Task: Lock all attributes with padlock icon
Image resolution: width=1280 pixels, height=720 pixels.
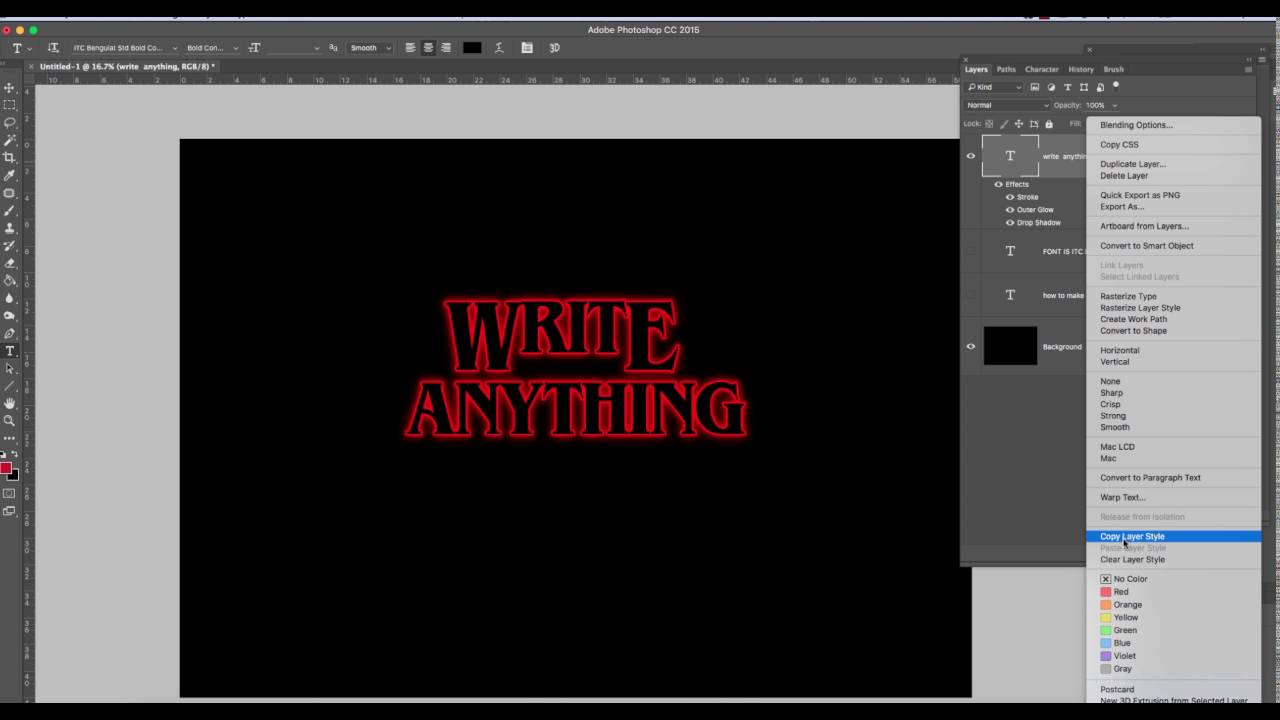Action: [1049, 124]
